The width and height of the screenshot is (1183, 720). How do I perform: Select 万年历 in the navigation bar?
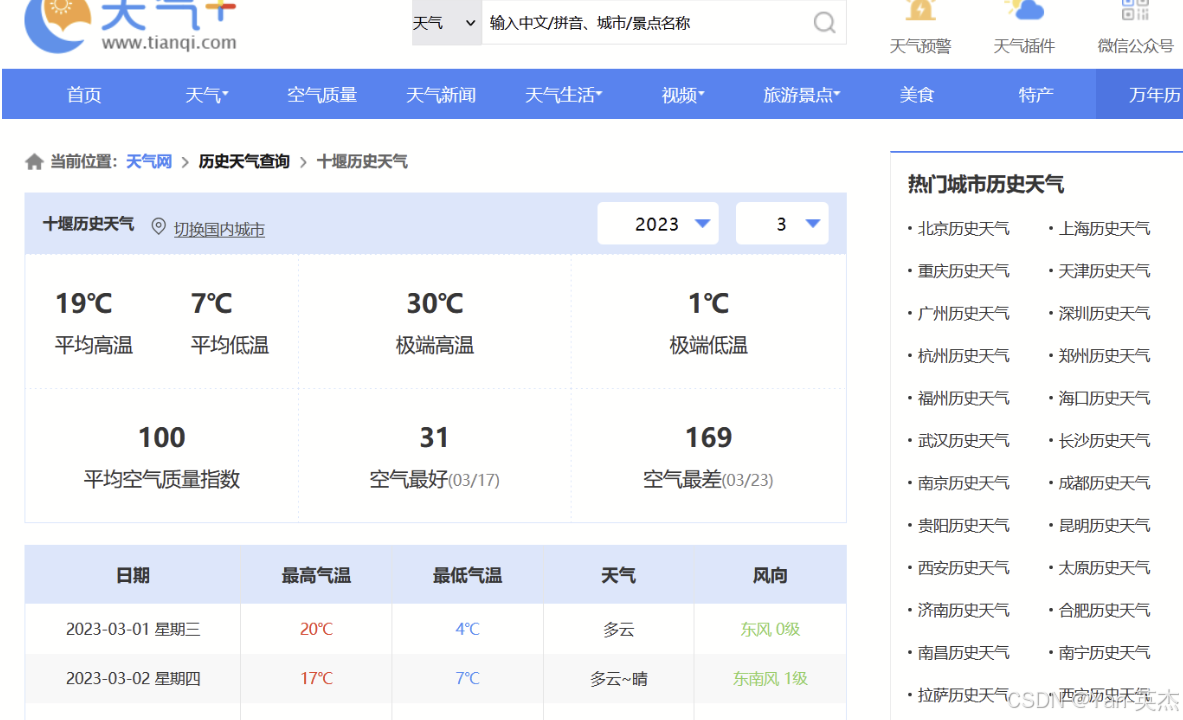click(x=1154, y=95)
